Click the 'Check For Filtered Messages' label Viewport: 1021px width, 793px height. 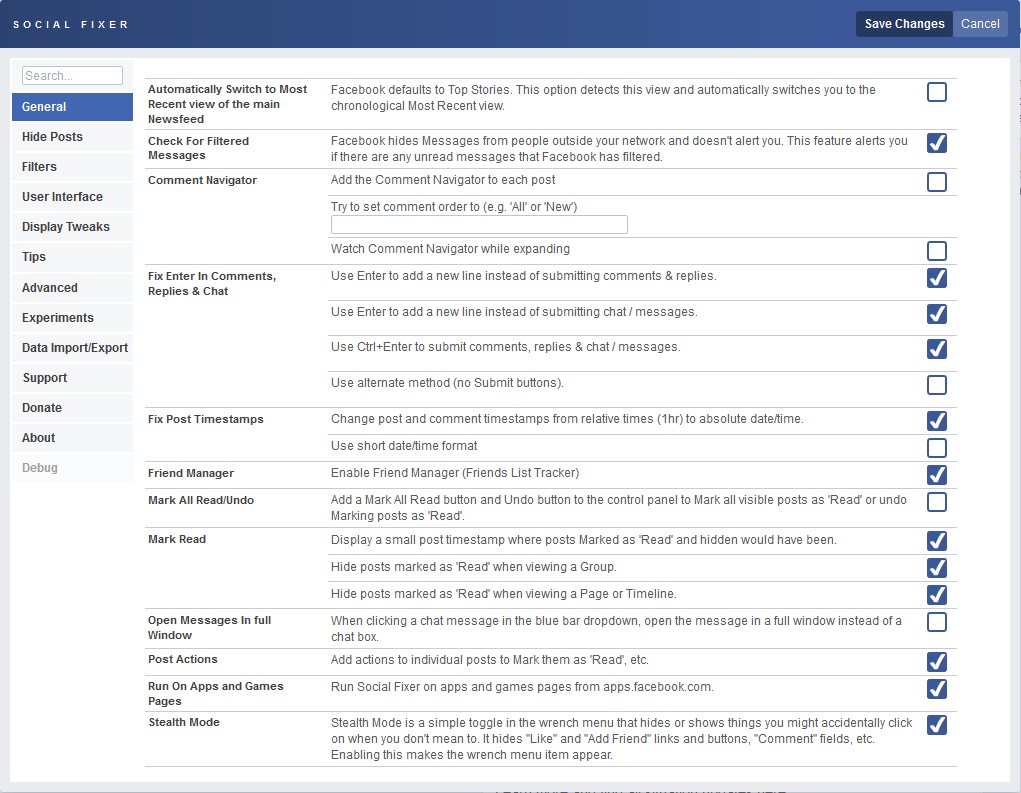pos(199,148)
